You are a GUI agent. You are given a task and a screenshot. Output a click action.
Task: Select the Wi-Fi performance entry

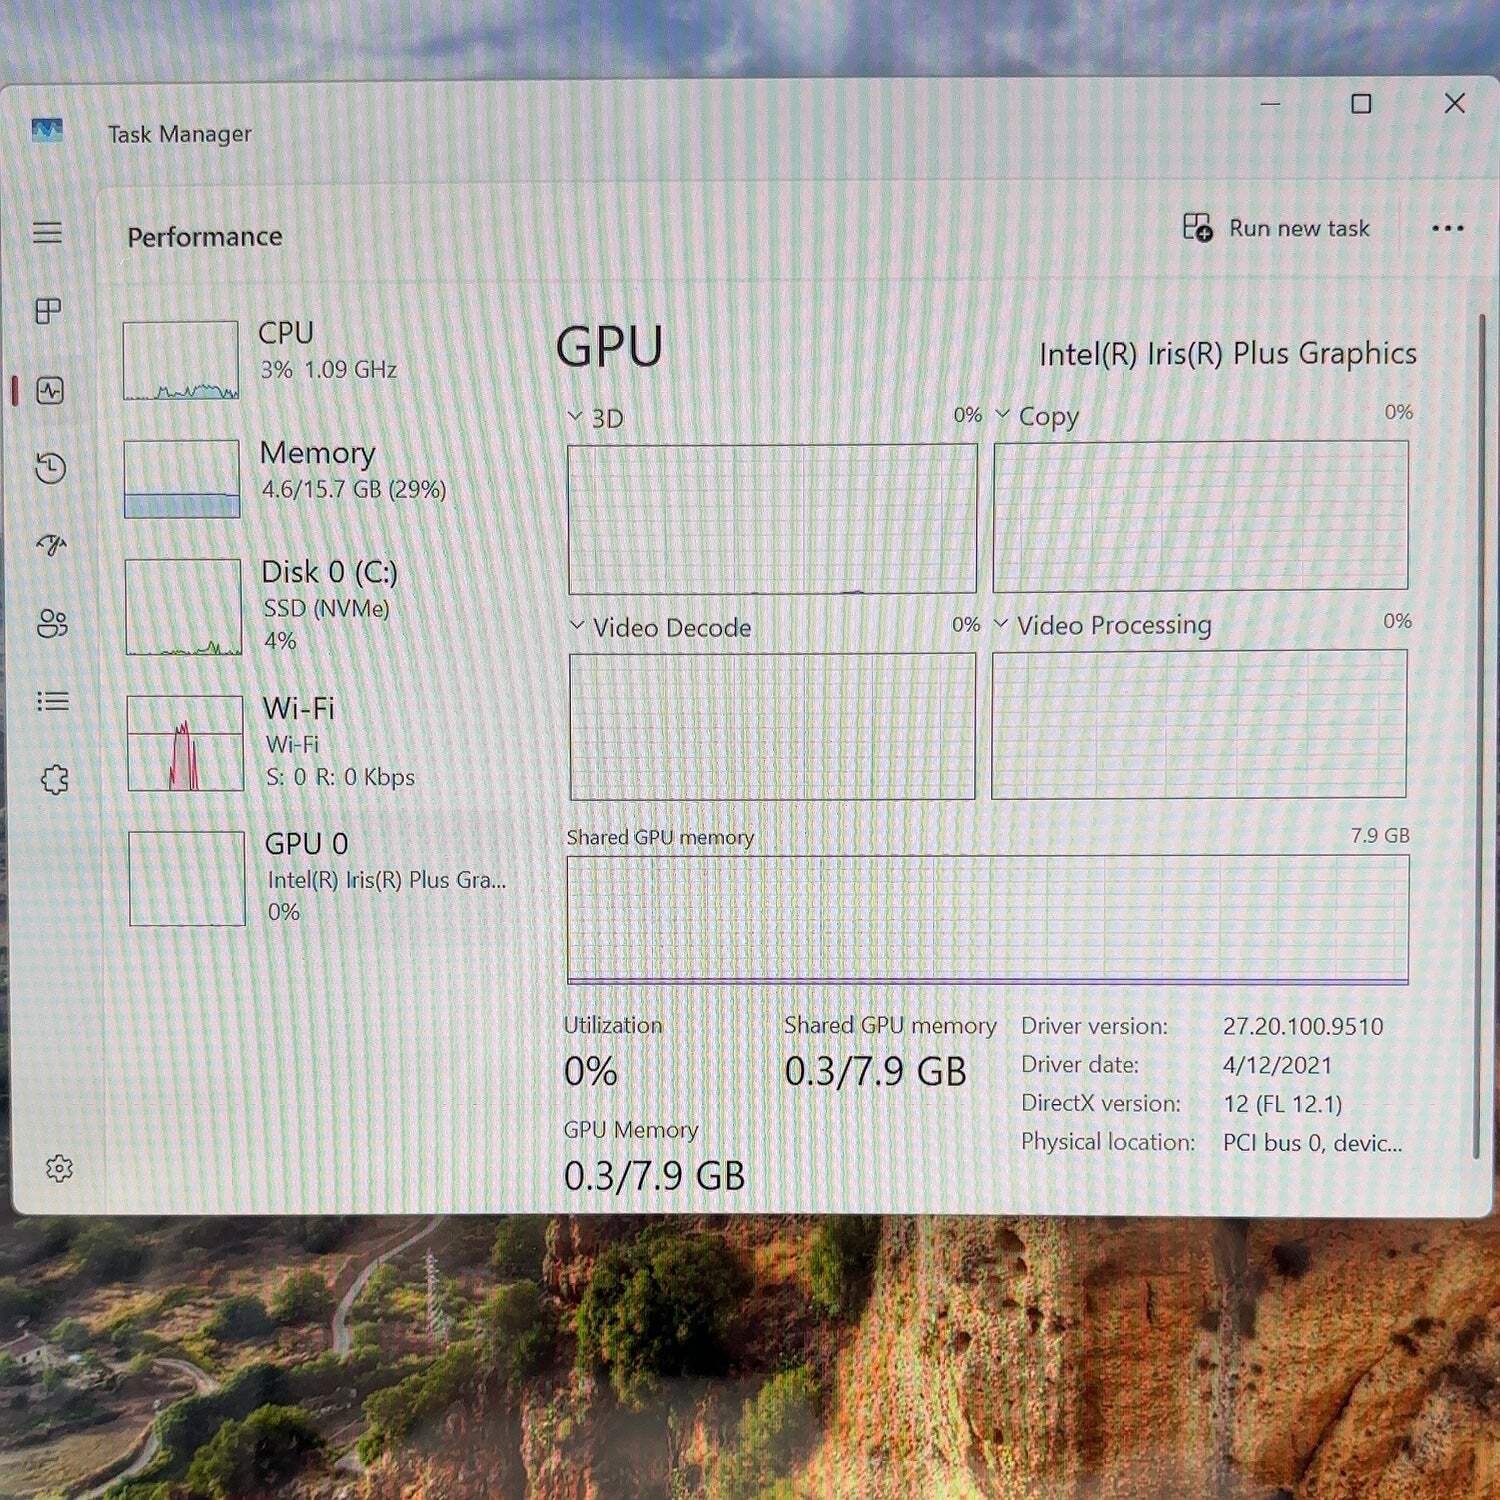pos(320,743)
